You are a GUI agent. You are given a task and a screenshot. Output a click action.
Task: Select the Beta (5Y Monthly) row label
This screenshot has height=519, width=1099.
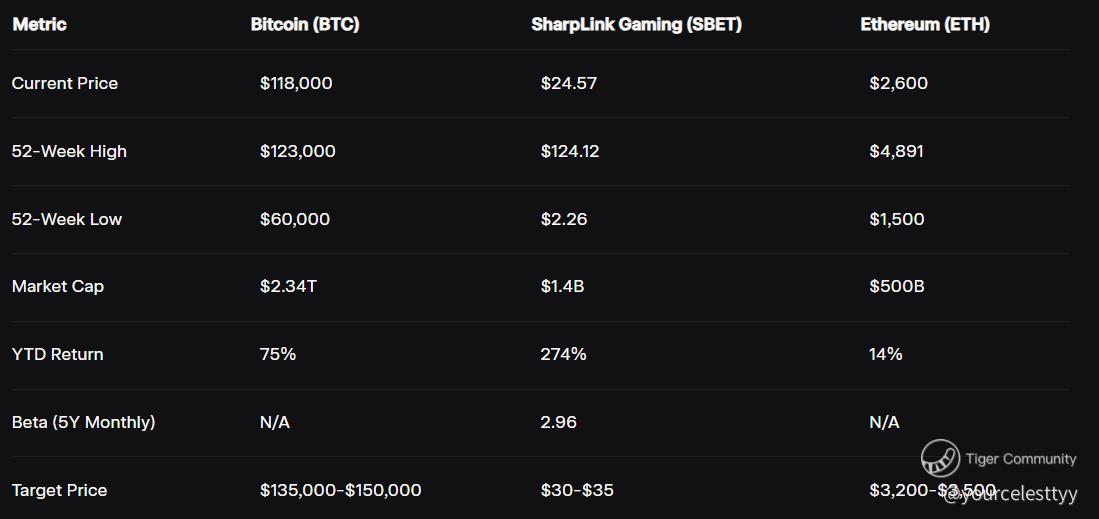[x=83, y=422]
